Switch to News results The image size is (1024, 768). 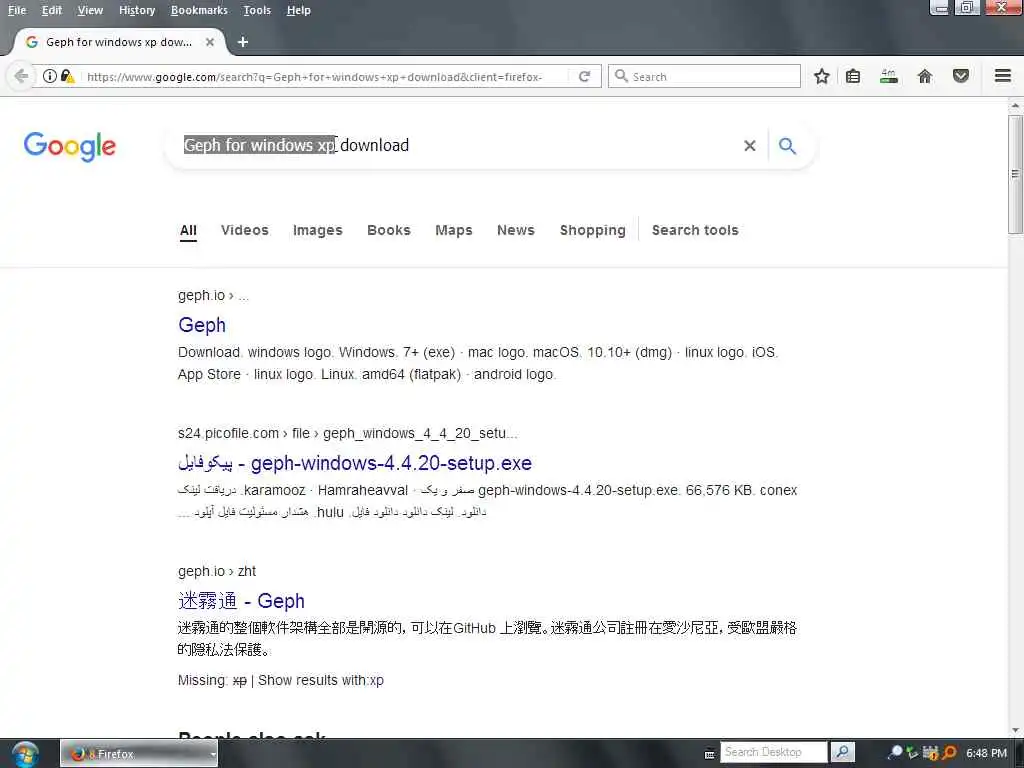[x=516, y=230]
